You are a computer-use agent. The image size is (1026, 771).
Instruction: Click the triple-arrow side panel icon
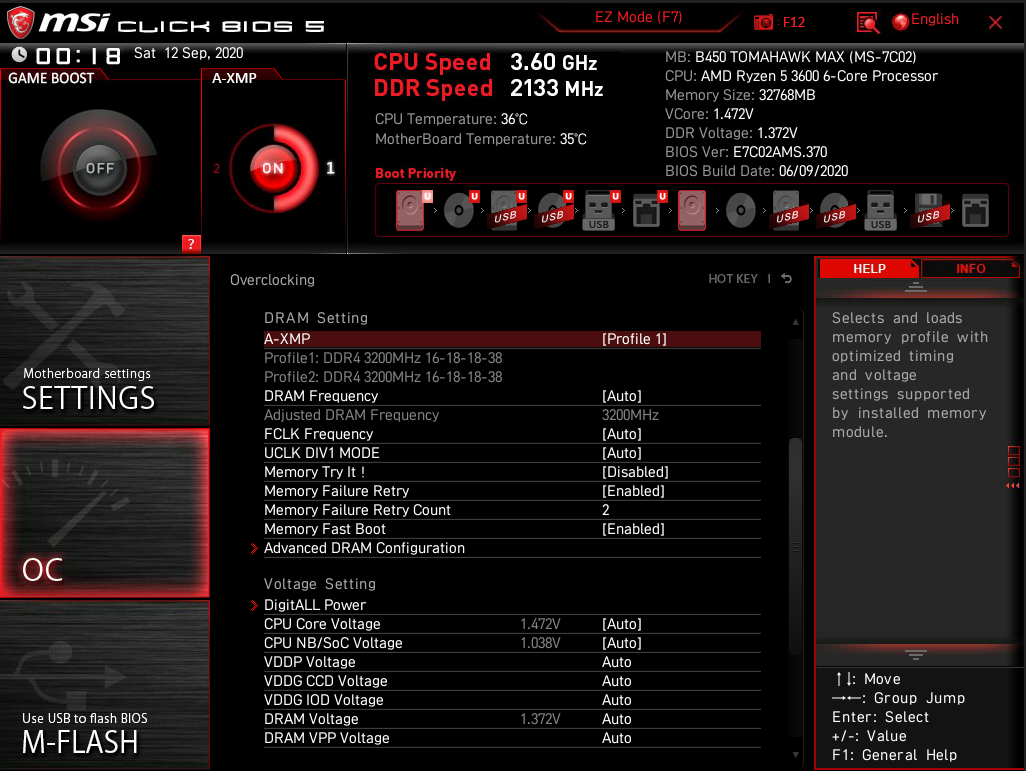(1013, 486)
